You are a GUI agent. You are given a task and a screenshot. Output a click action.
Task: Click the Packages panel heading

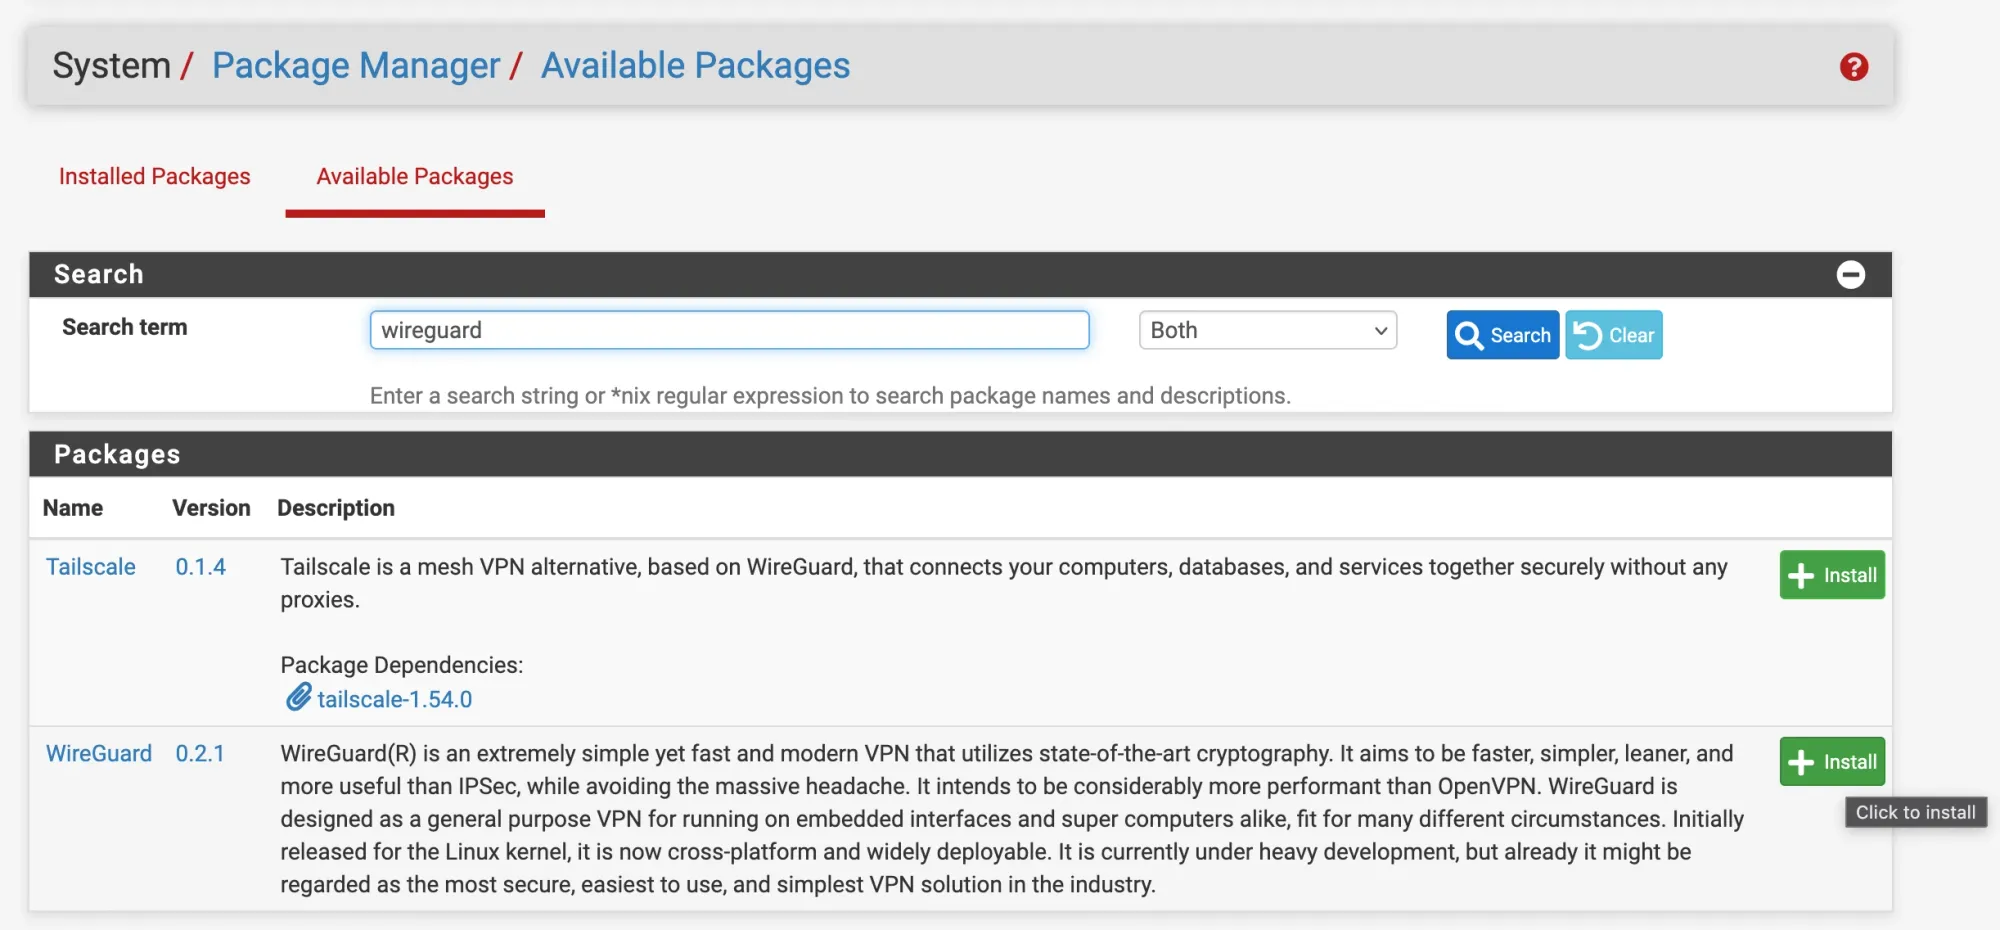pyautogui.click(x=117, y=454)
